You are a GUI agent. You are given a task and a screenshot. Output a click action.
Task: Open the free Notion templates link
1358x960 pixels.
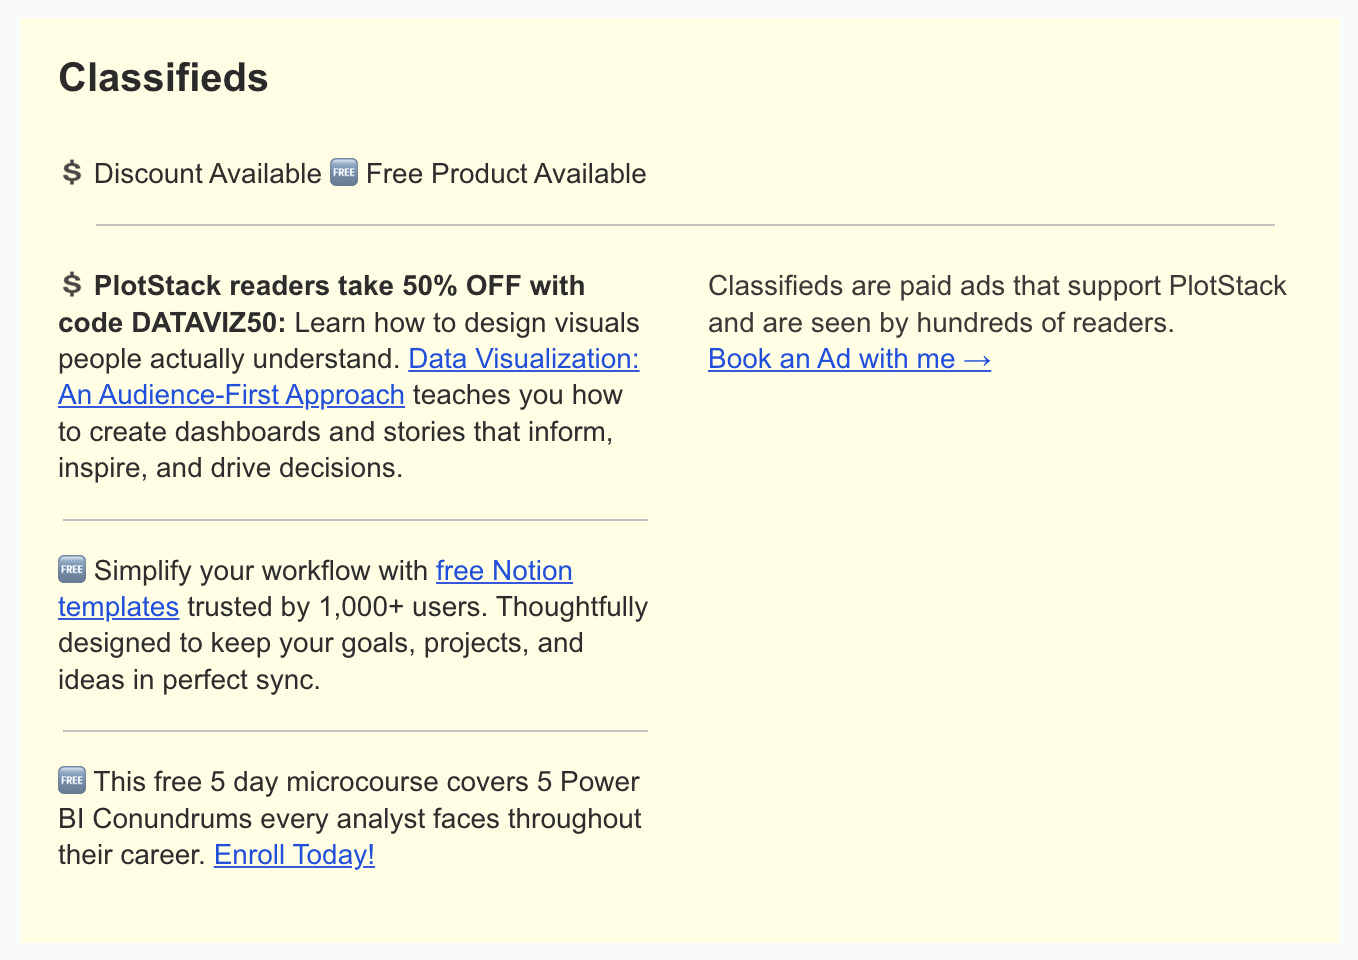tap(504, 571)
